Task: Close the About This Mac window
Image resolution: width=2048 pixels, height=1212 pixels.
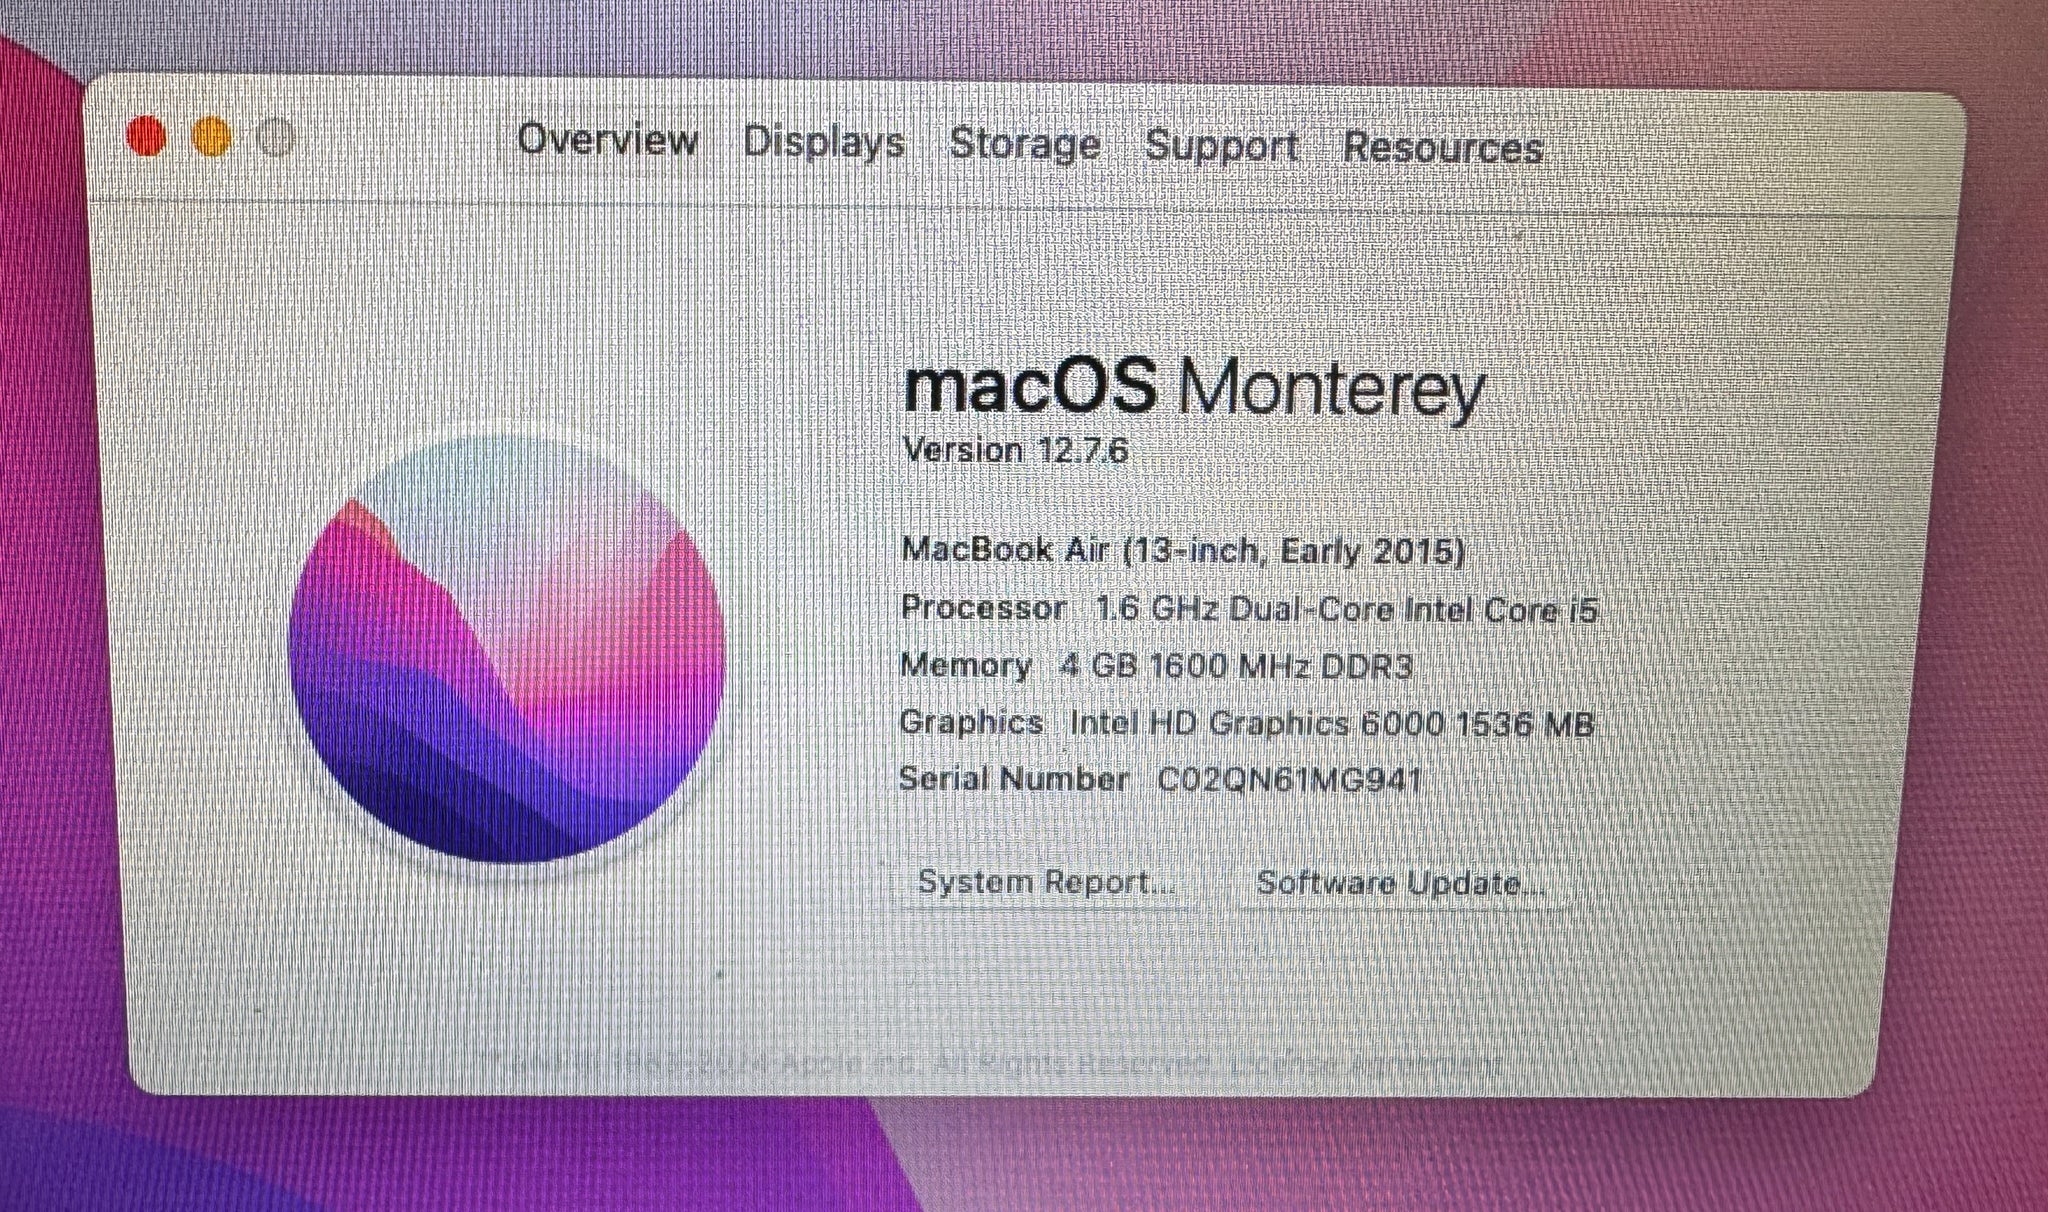Action: click(x=147, y=137)
